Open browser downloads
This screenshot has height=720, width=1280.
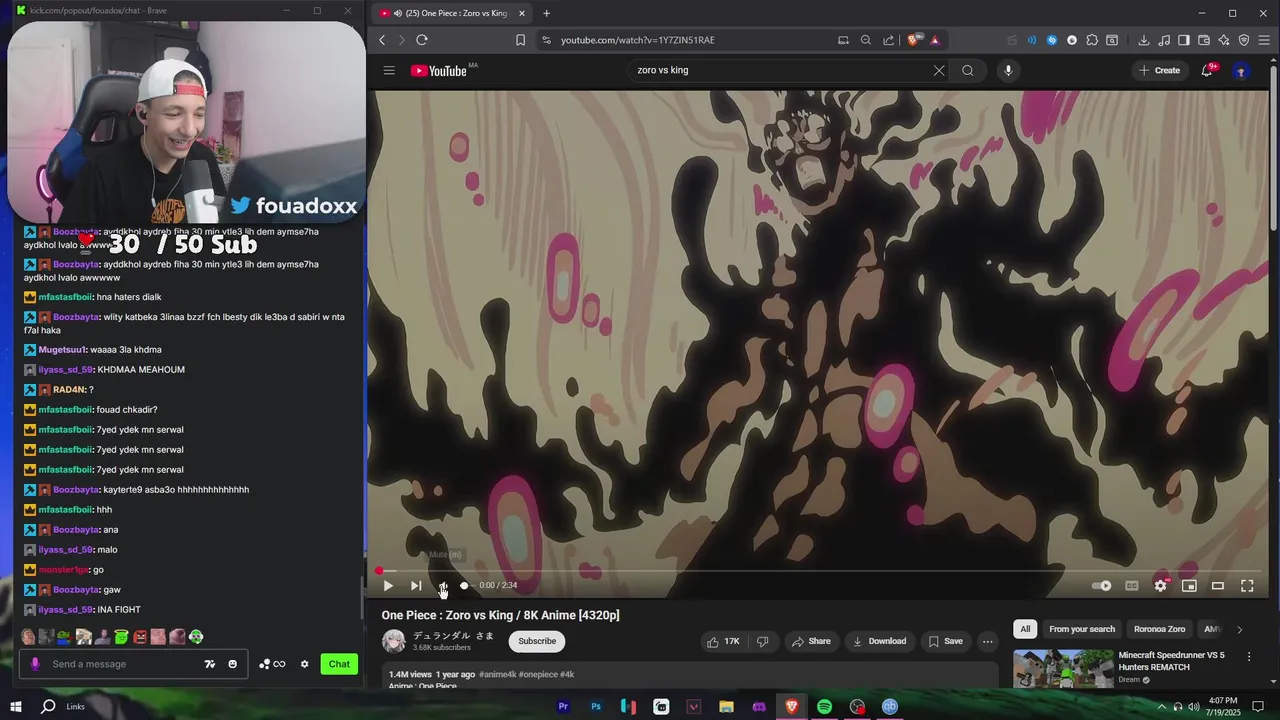point(1144,40)
